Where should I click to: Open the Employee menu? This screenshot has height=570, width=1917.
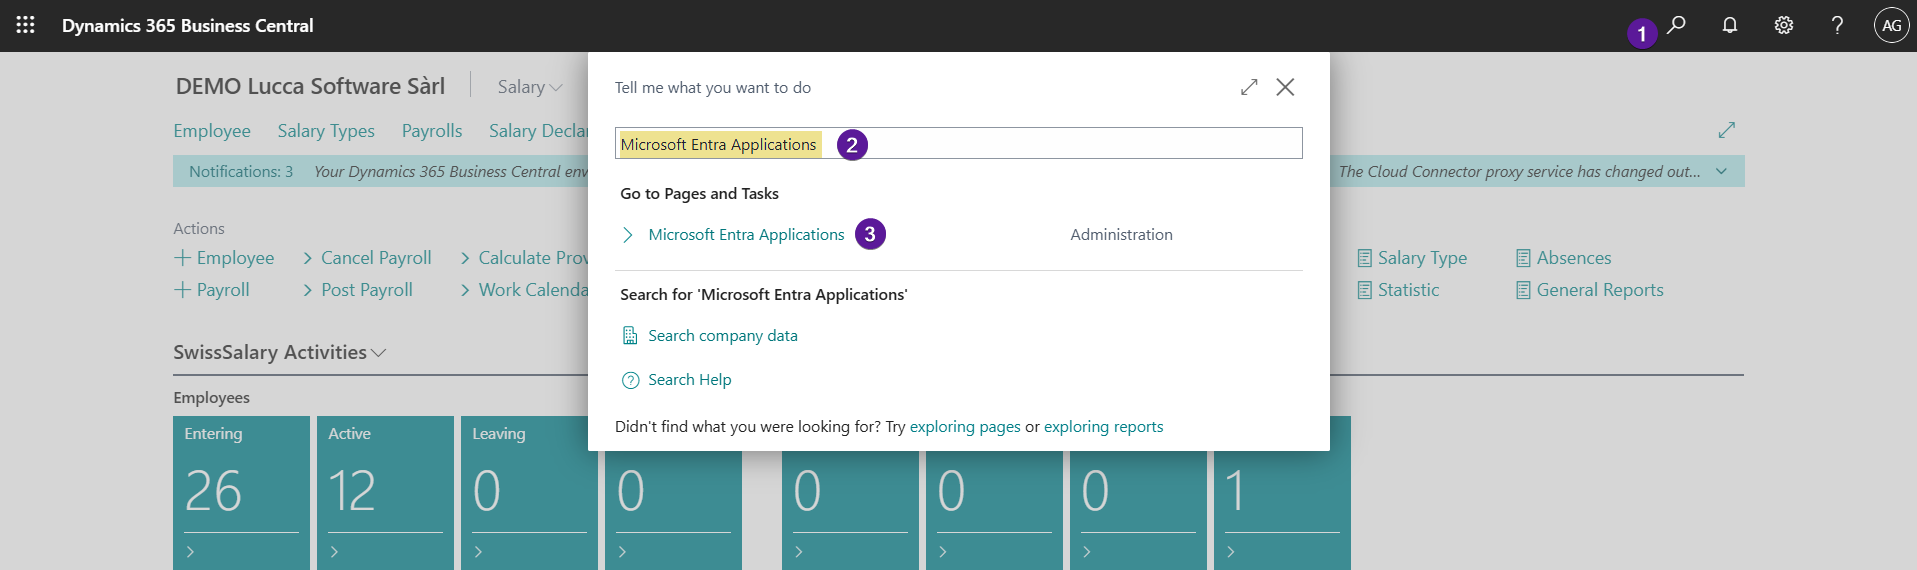pyautogui.click(x=212, y=131)
